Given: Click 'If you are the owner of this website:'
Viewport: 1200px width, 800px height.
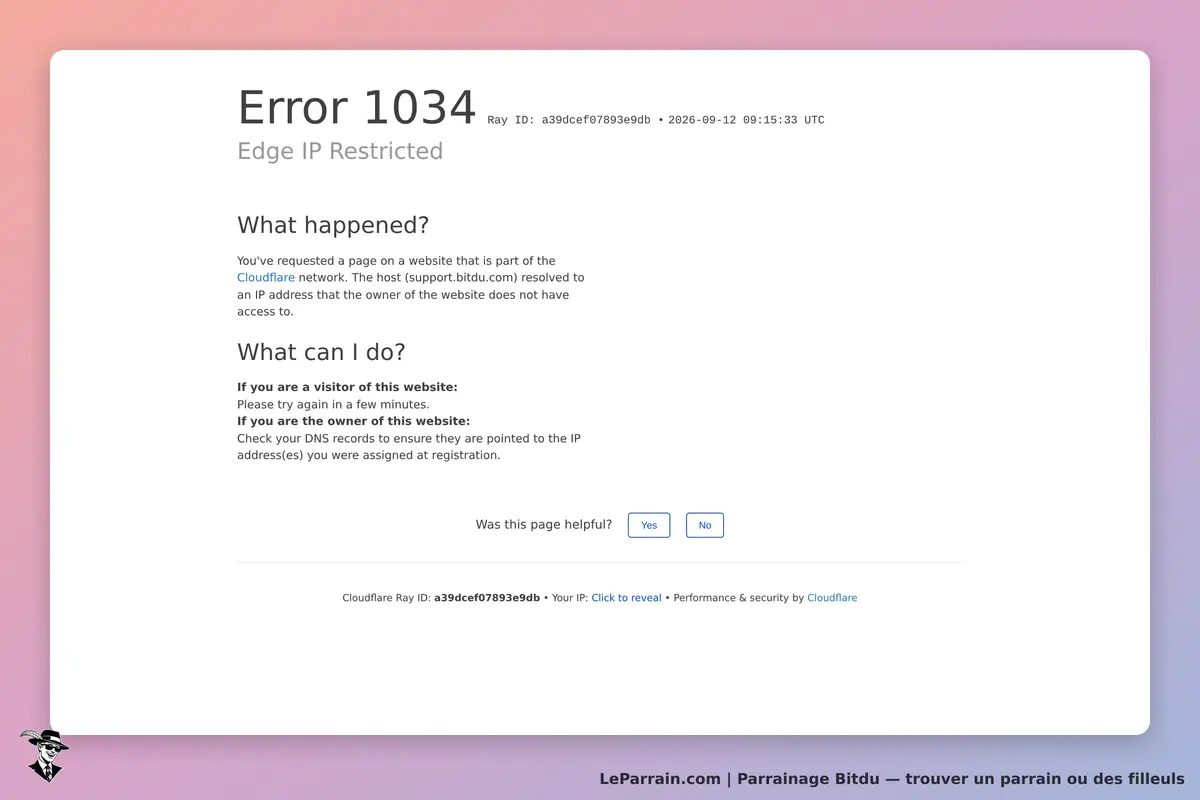Looking at the screenshot, I should (x=353, y=421).
